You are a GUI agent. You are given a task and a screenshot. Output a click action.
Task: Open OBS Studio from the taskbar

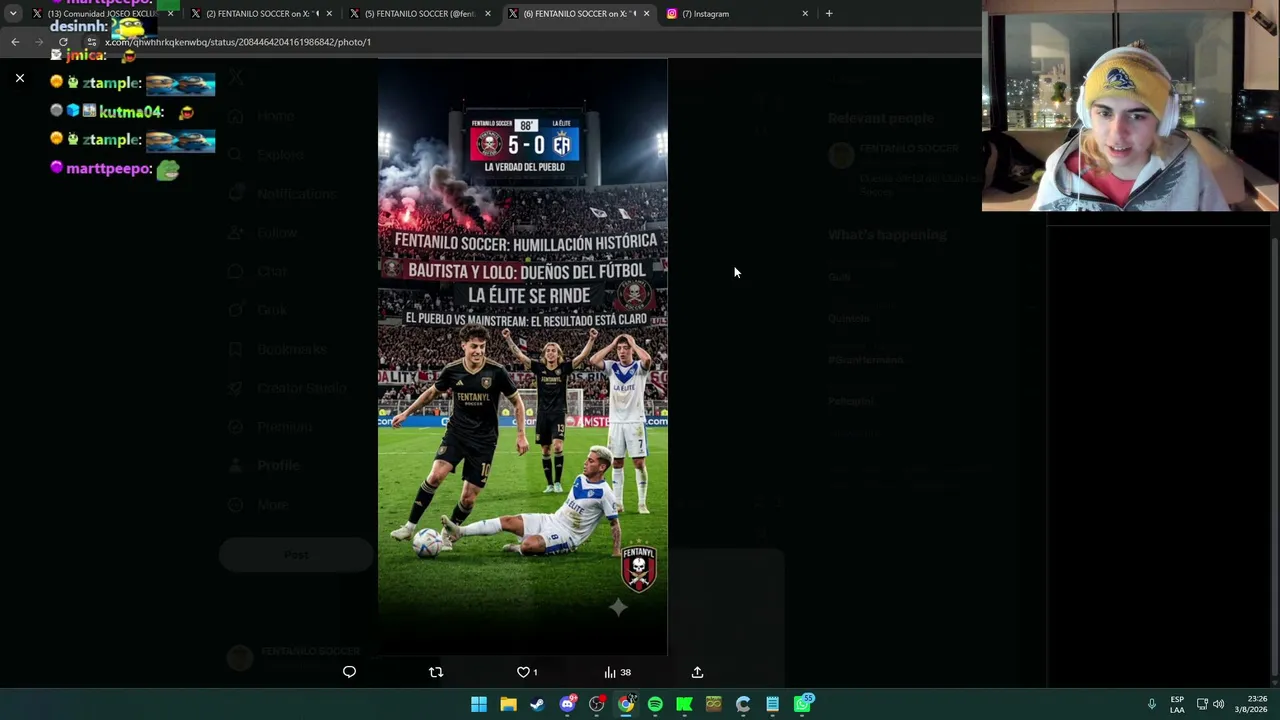[597, 704]
